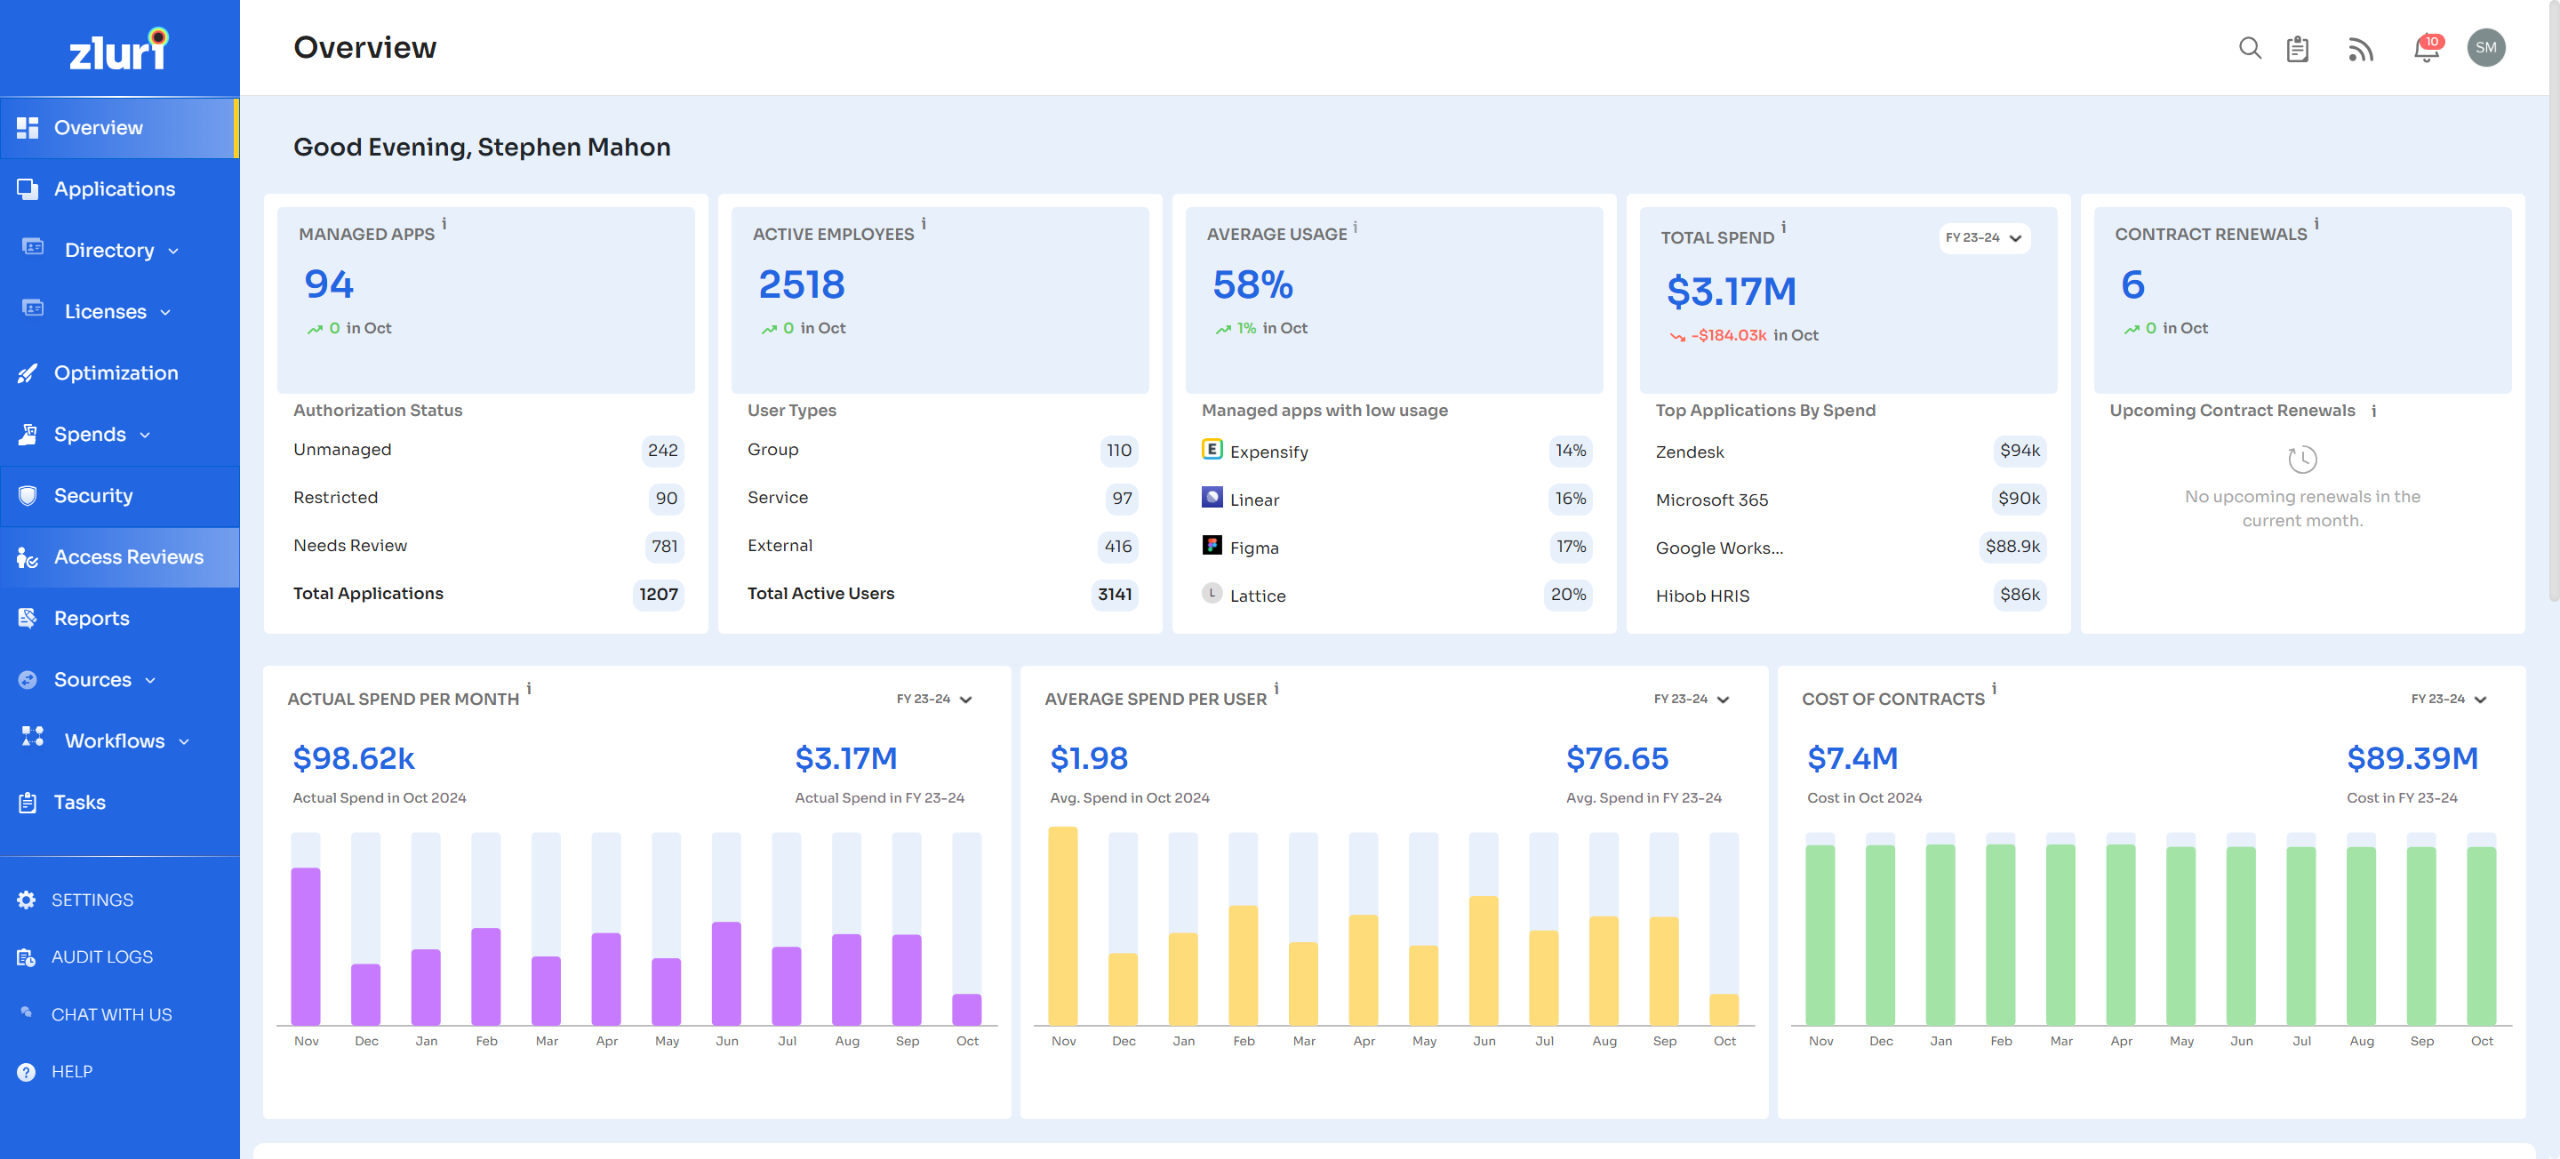Click the SM user avatar

2486,48
